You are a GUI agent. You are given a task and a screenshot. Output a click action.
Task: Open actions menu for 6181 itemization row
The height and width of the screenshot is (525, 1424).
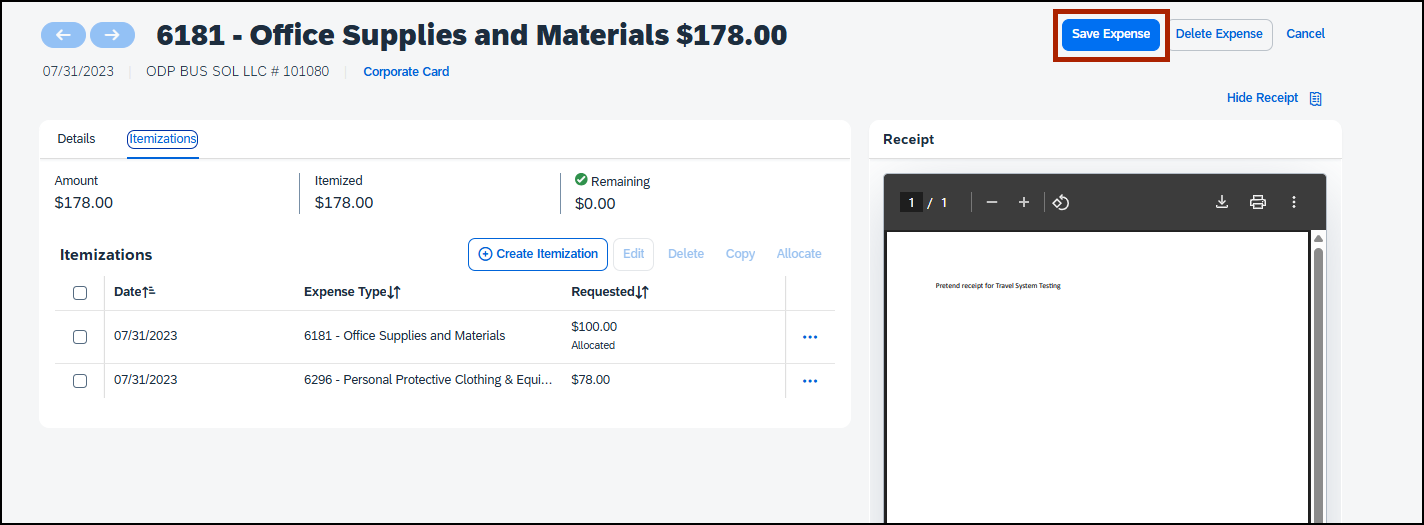(810, 337)
